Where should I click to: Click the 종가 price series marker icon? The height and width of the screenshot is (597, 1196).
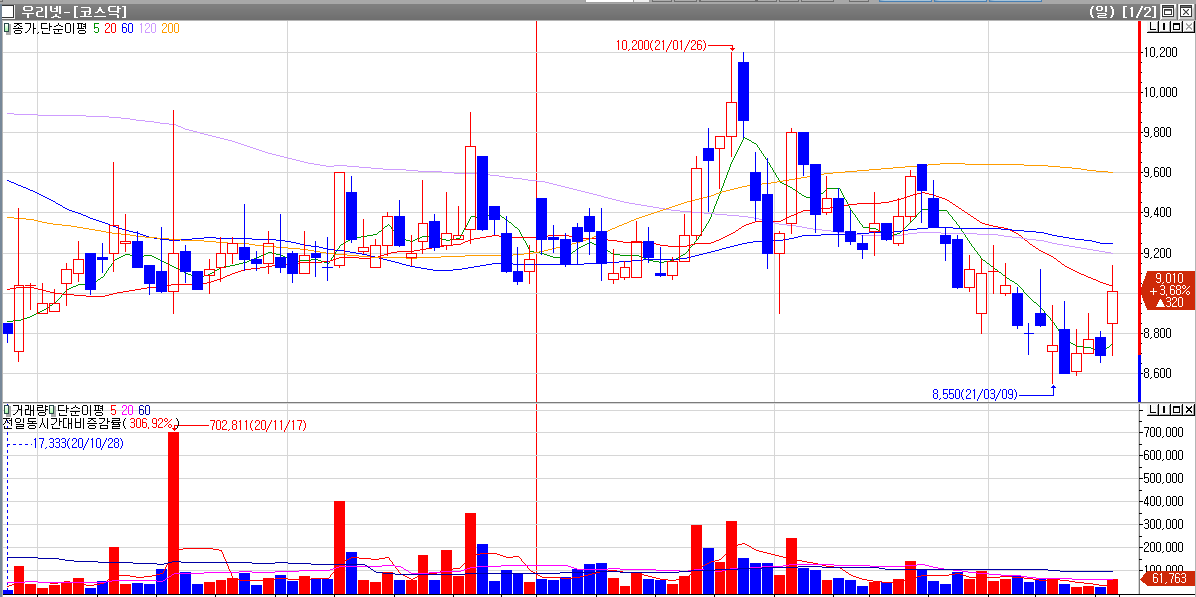tap(7, 28)
